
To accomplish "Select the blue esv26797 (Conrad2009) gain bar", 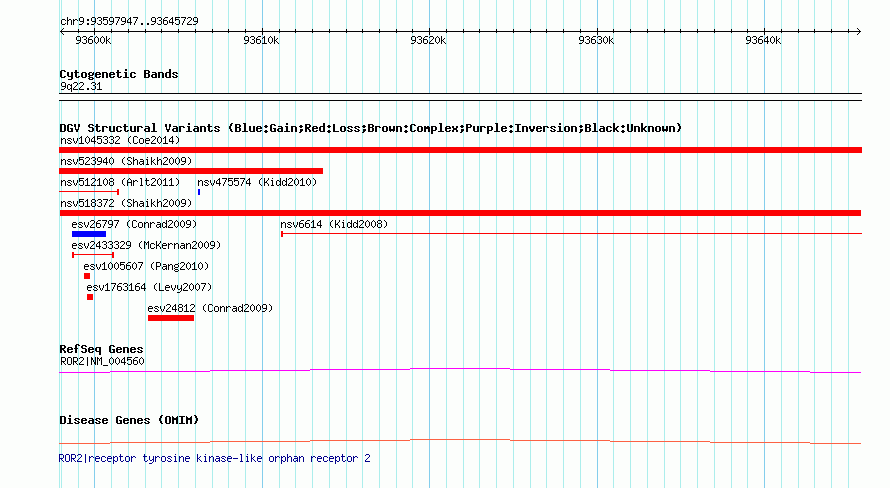I will coord(89,234).
